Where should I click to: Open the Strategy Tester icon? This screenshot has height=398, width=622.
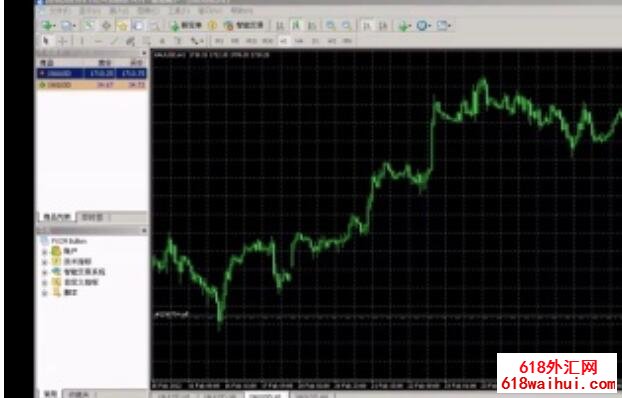(x=155, y=26)
